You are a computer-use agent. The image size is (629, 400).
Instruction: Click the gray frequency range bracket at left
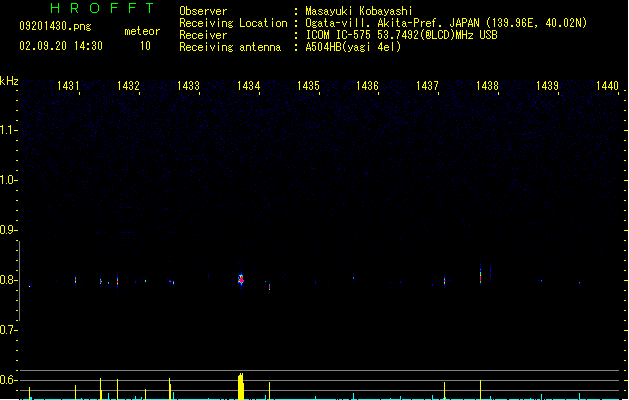pos(19,281)
